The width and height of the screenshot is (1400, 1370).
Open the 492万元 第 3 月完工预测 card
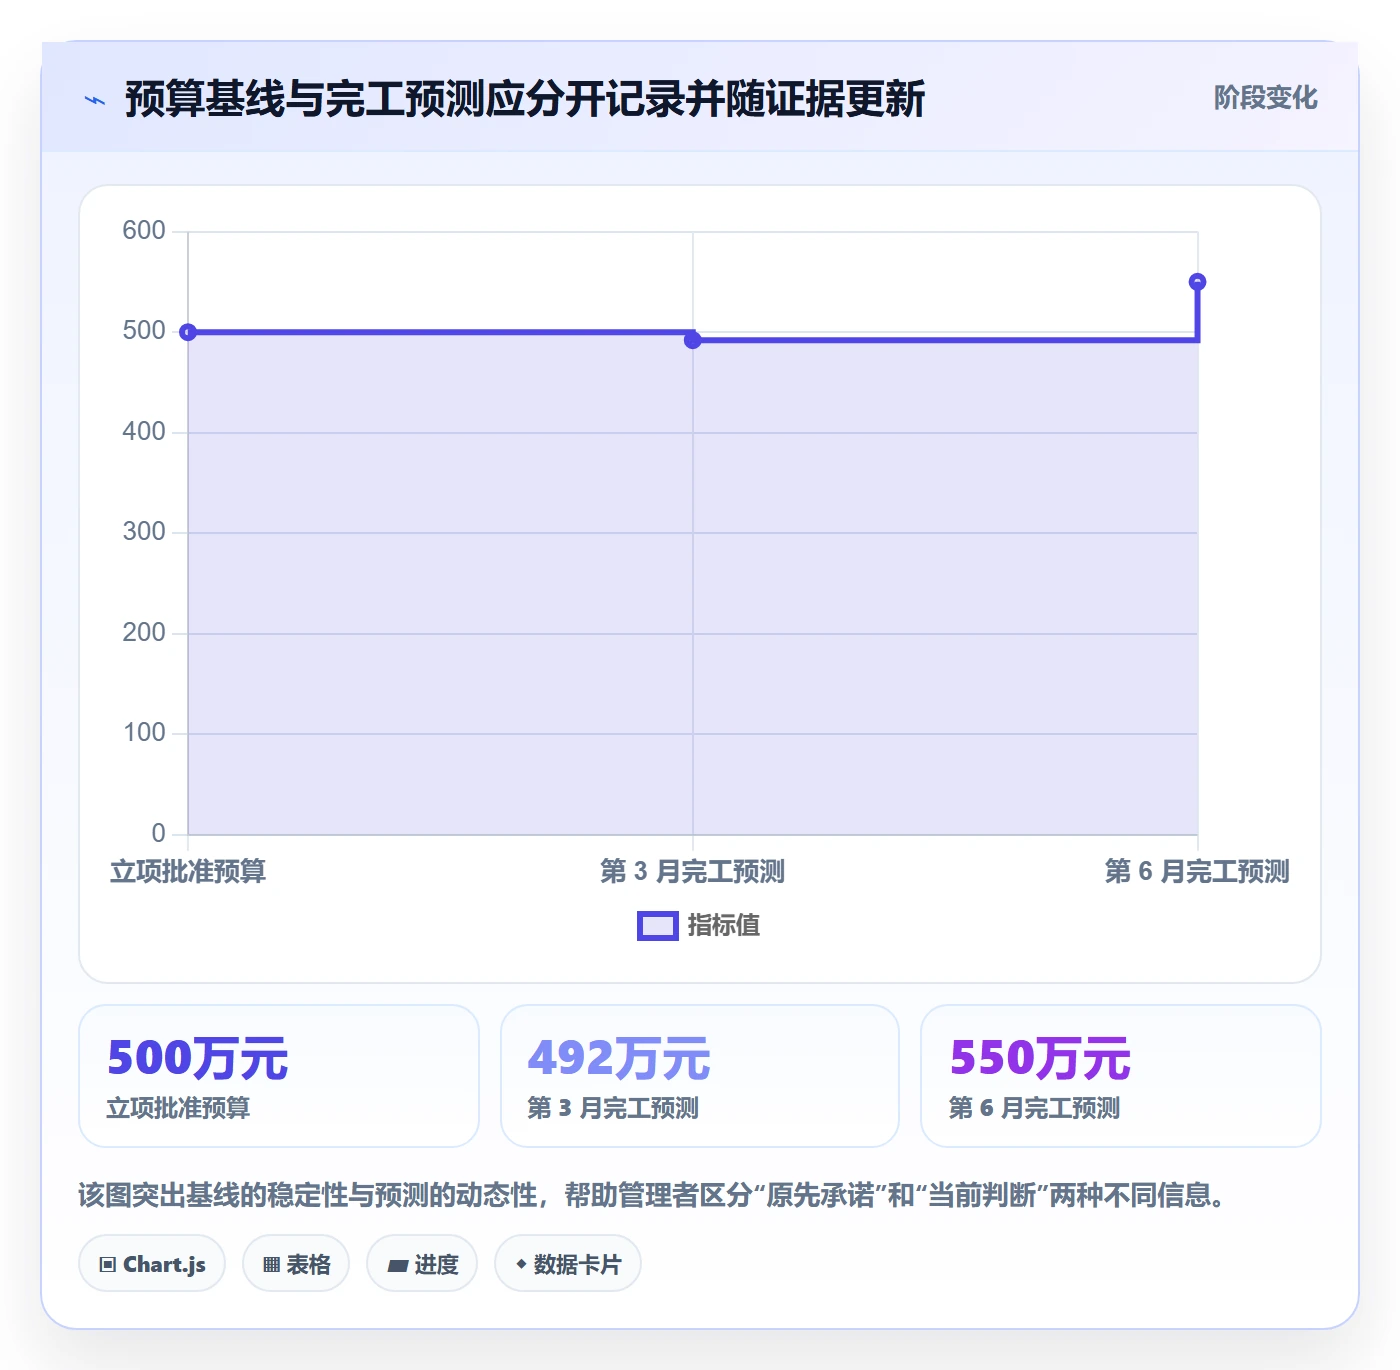[x=700, y=1076]
